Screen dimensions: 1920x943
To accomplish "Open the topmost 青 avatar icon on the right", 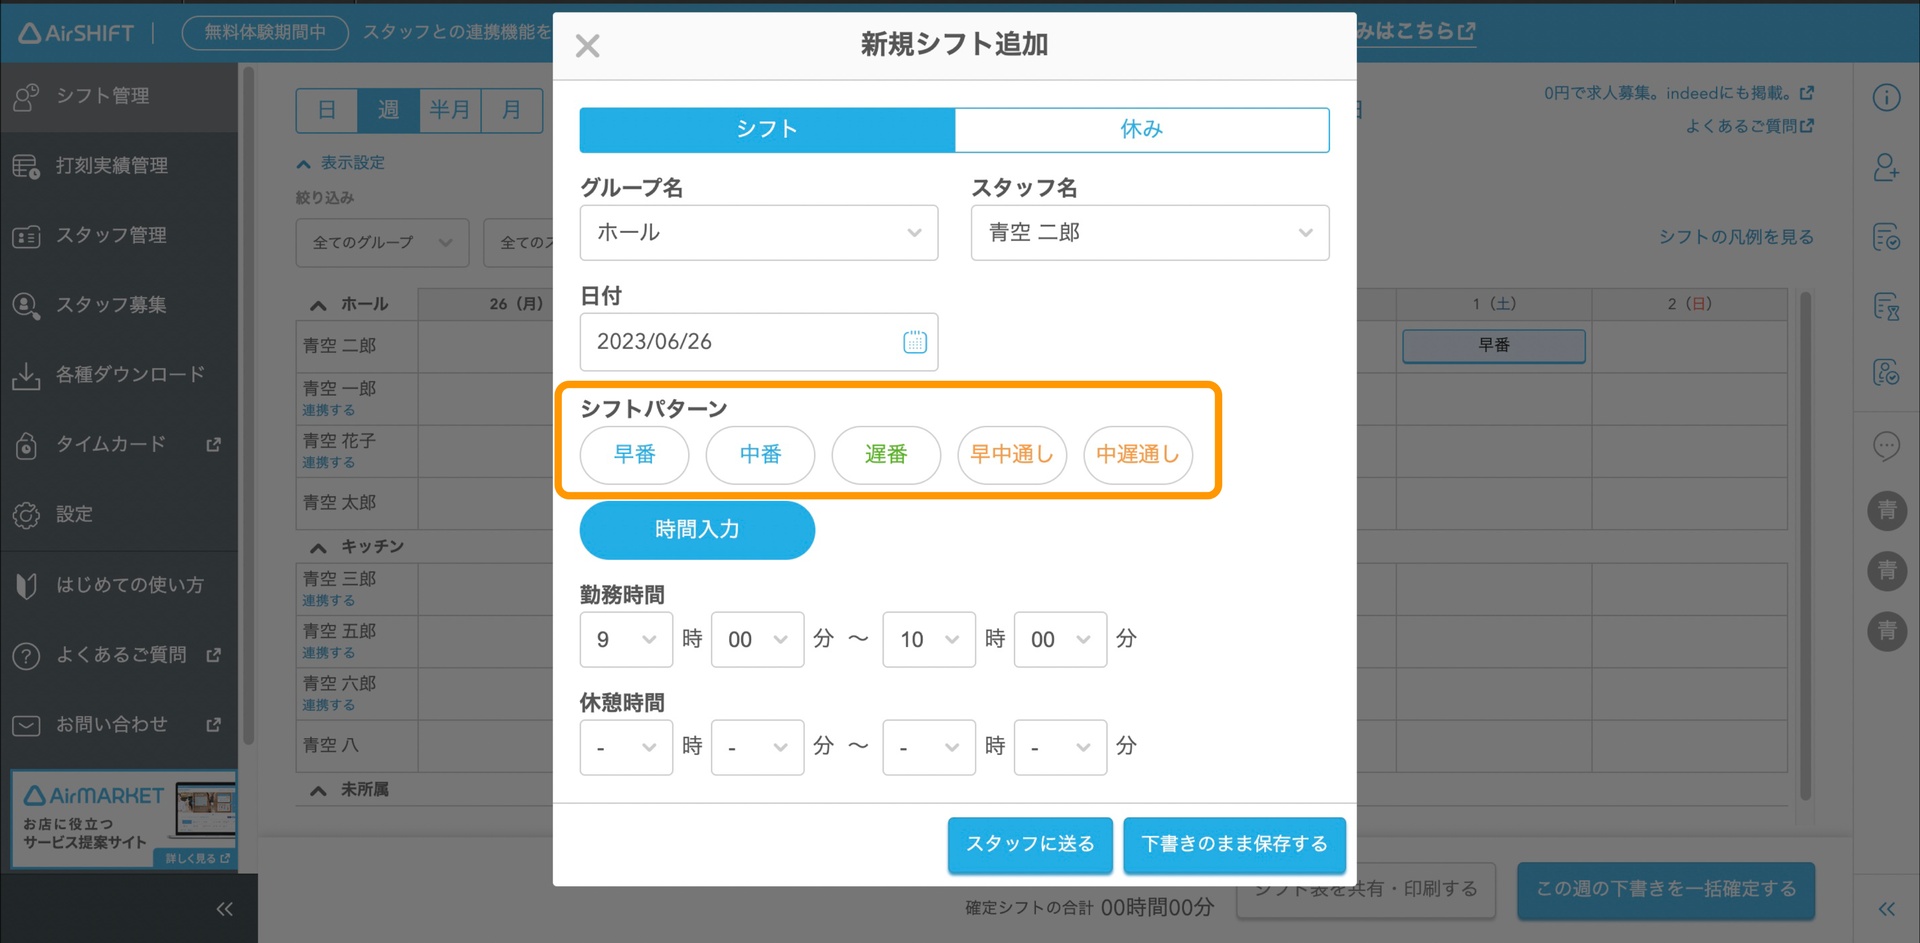I will [1887, 511].
